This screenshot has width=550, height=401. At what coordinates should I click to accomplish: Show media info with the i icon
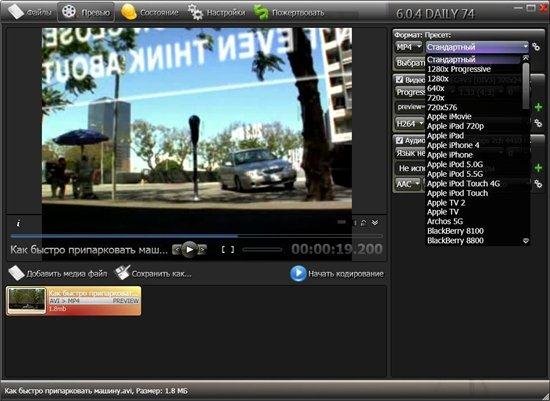click(19, 223)
